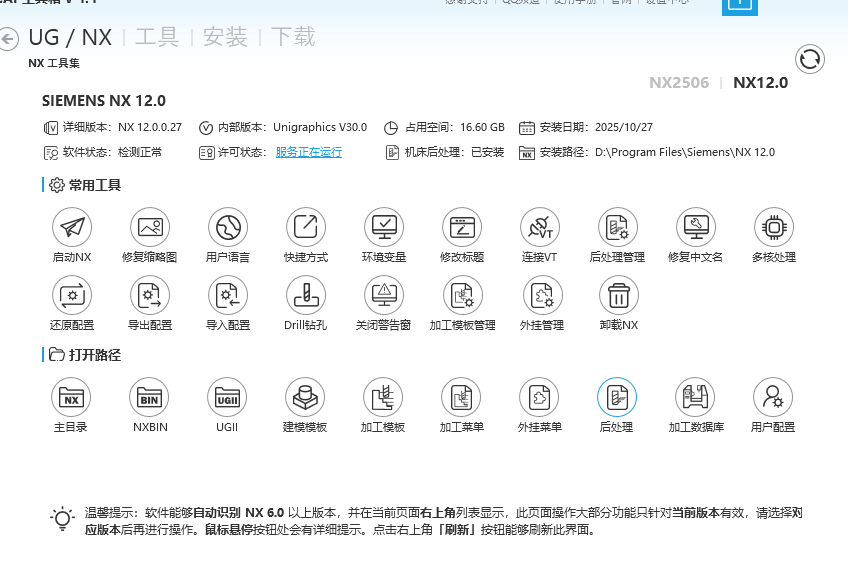Click the NX 工具集 subtitle

(x=54, y=63)
